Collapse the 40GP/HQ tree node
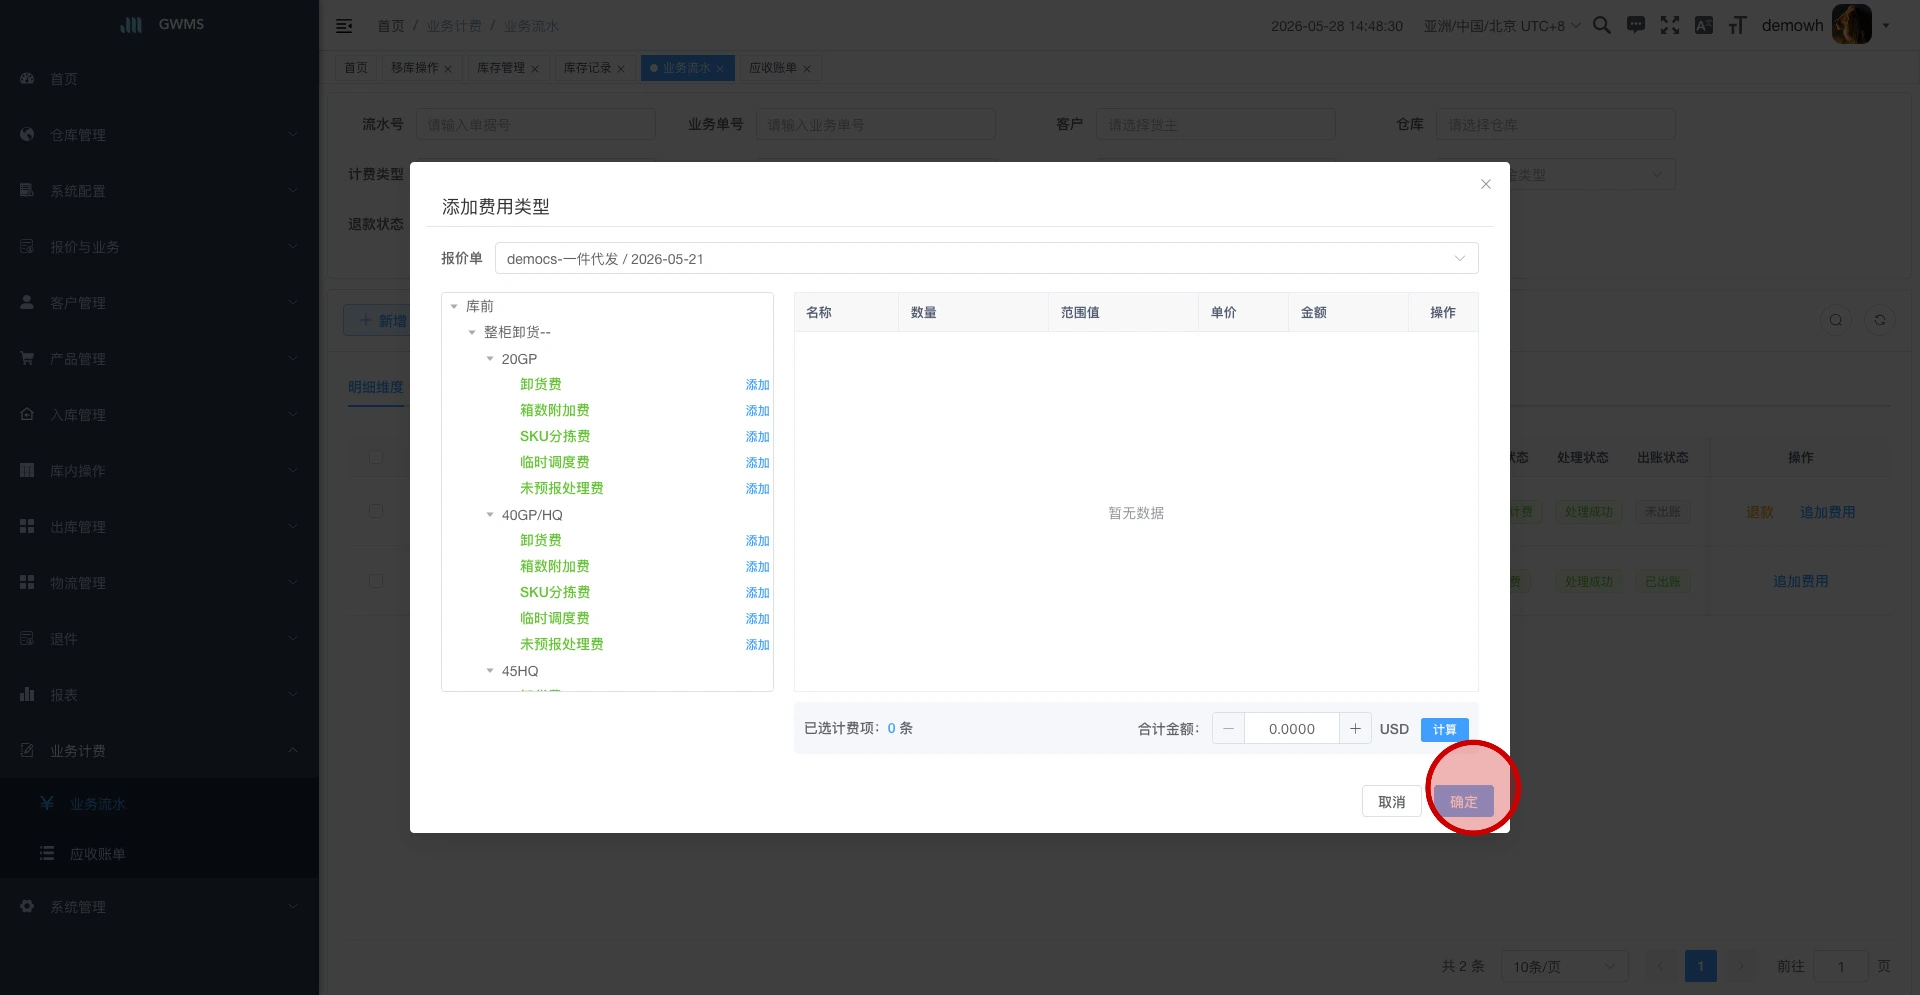Image resolution: width=1920 pixels, height=995 pixels. pos(490,515)
